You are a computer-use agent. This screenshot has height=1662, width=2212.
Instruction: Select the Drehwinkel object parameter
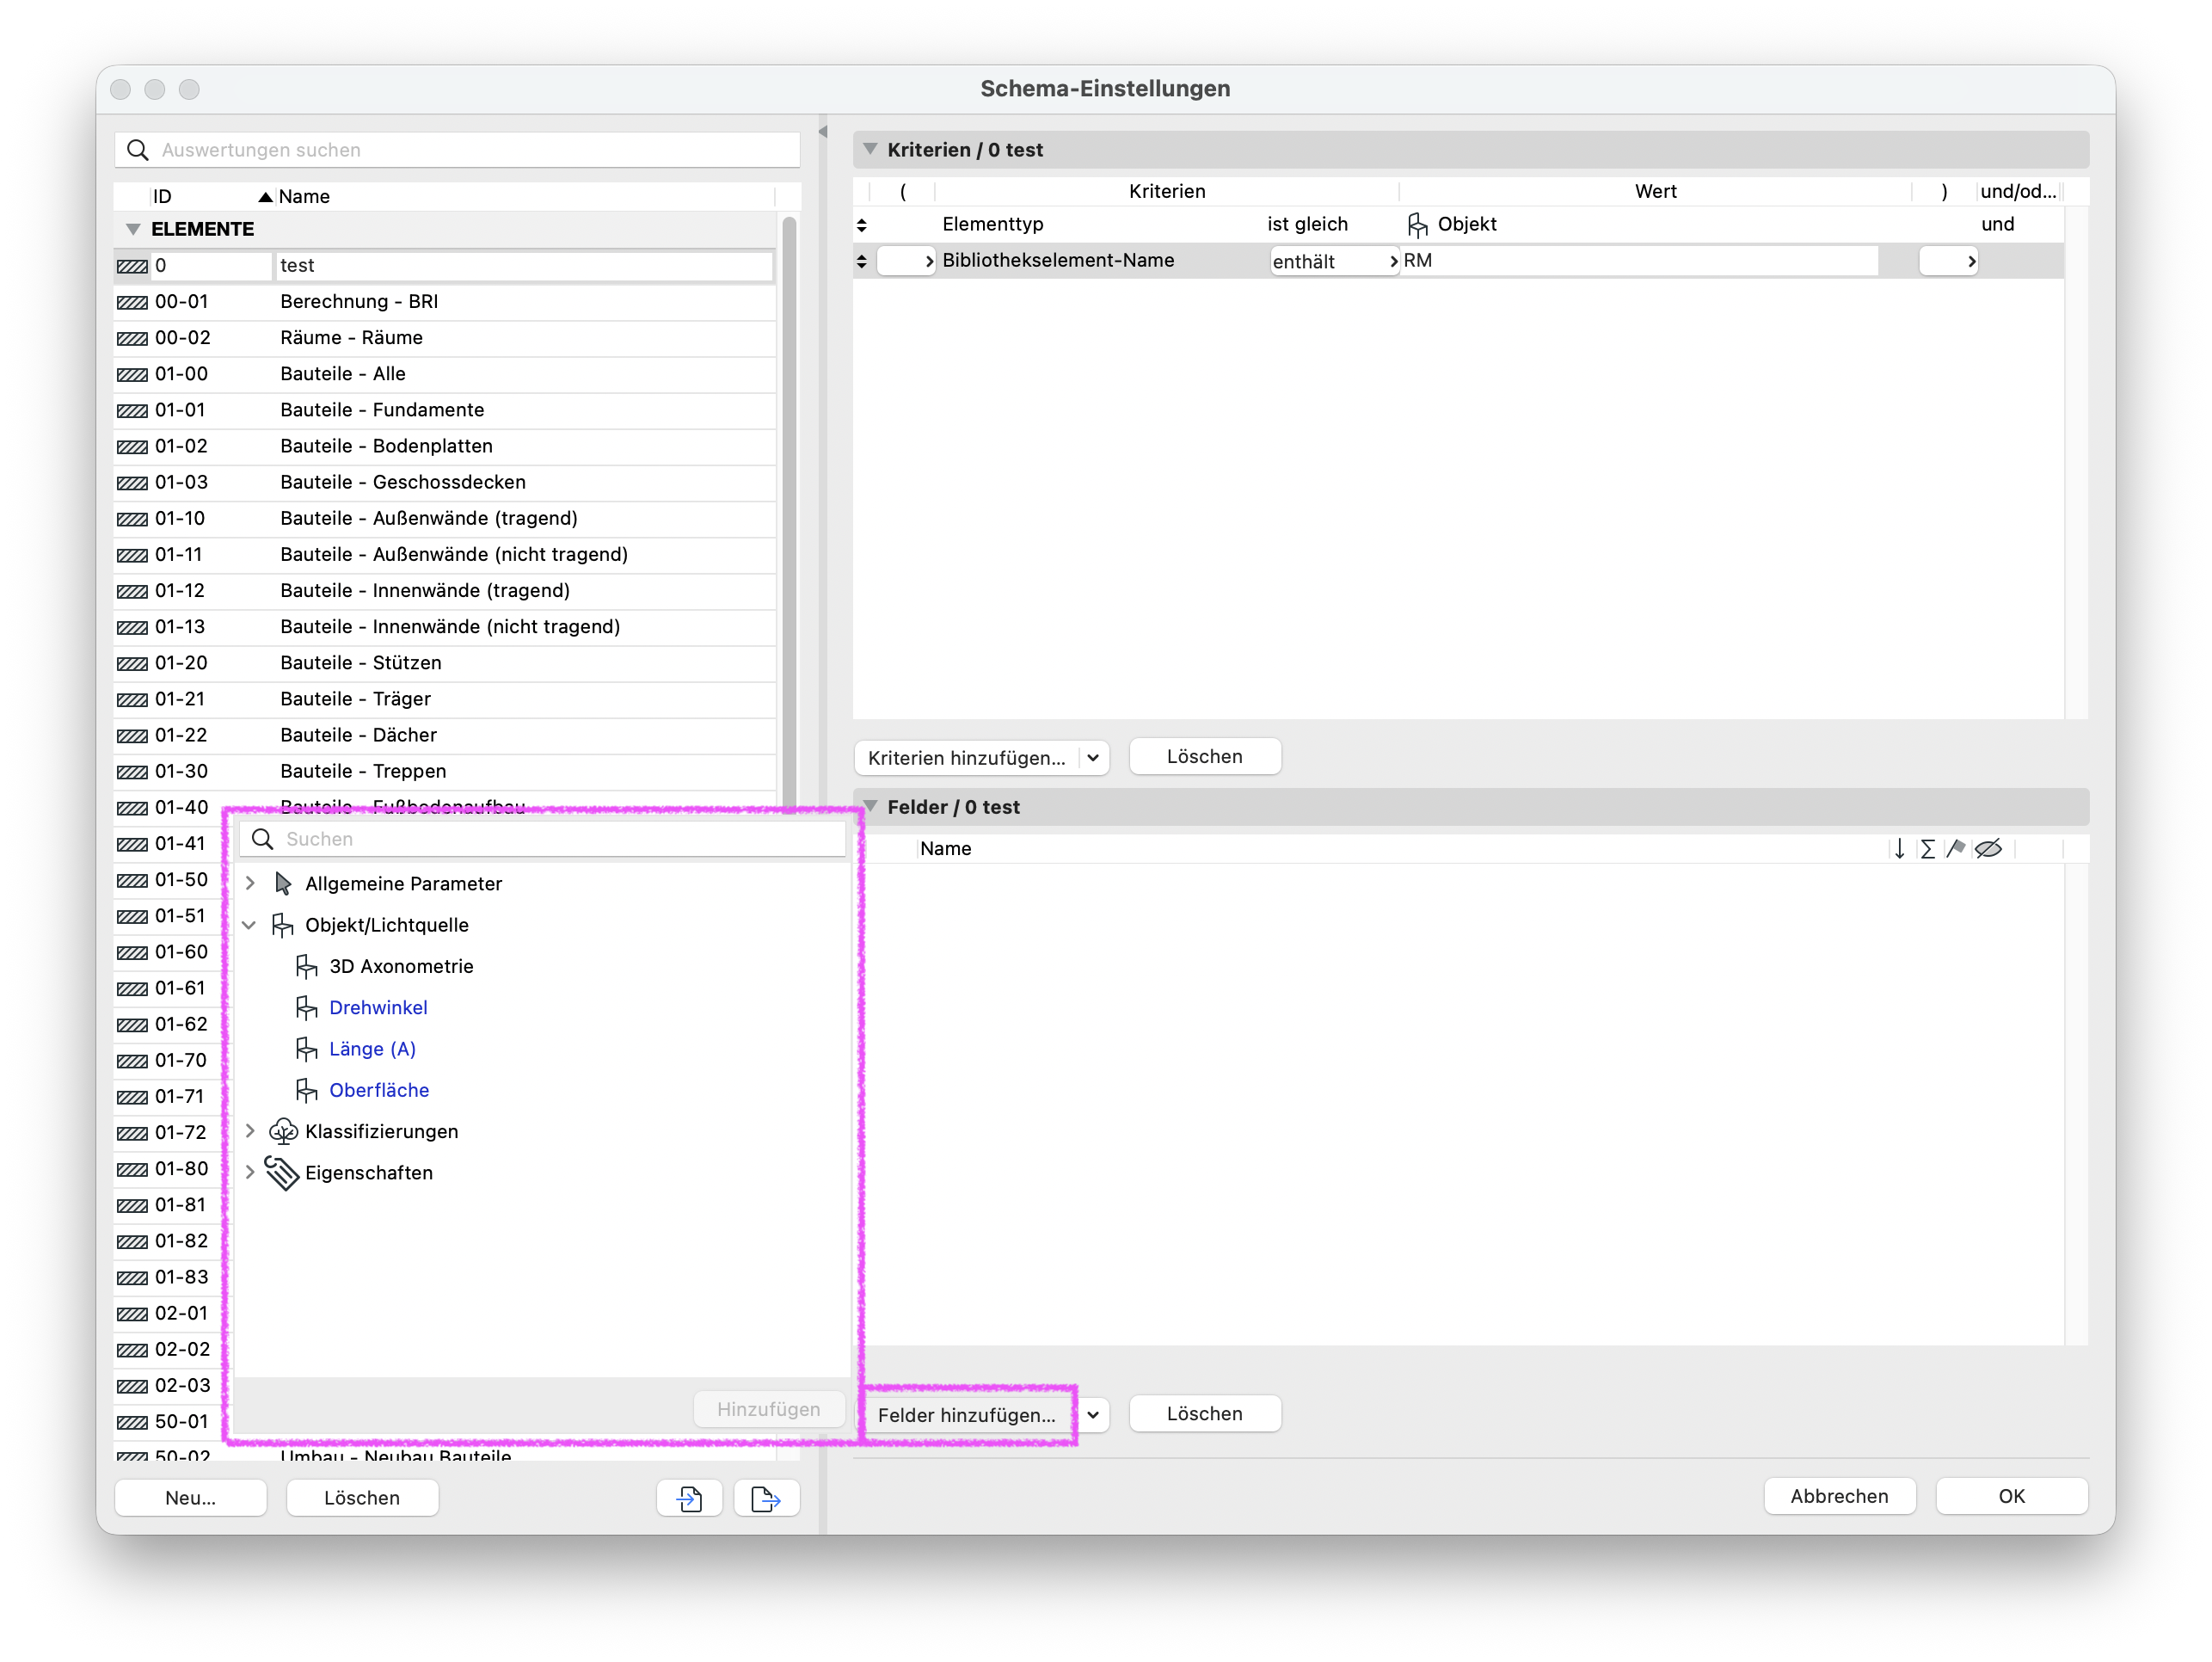pyautogui.click(x=378, y=1007)
